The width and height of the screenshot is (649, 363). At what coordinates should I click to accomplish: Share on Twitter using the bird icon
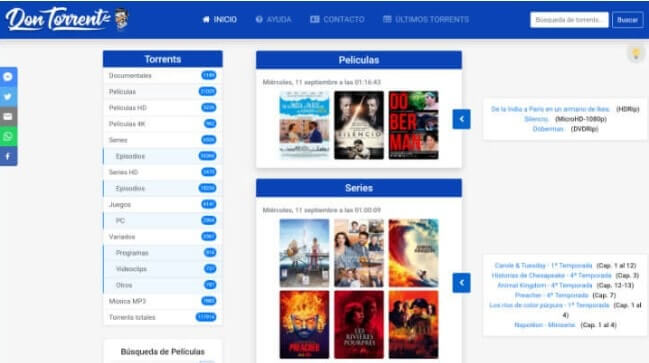[x=8, y=97]
